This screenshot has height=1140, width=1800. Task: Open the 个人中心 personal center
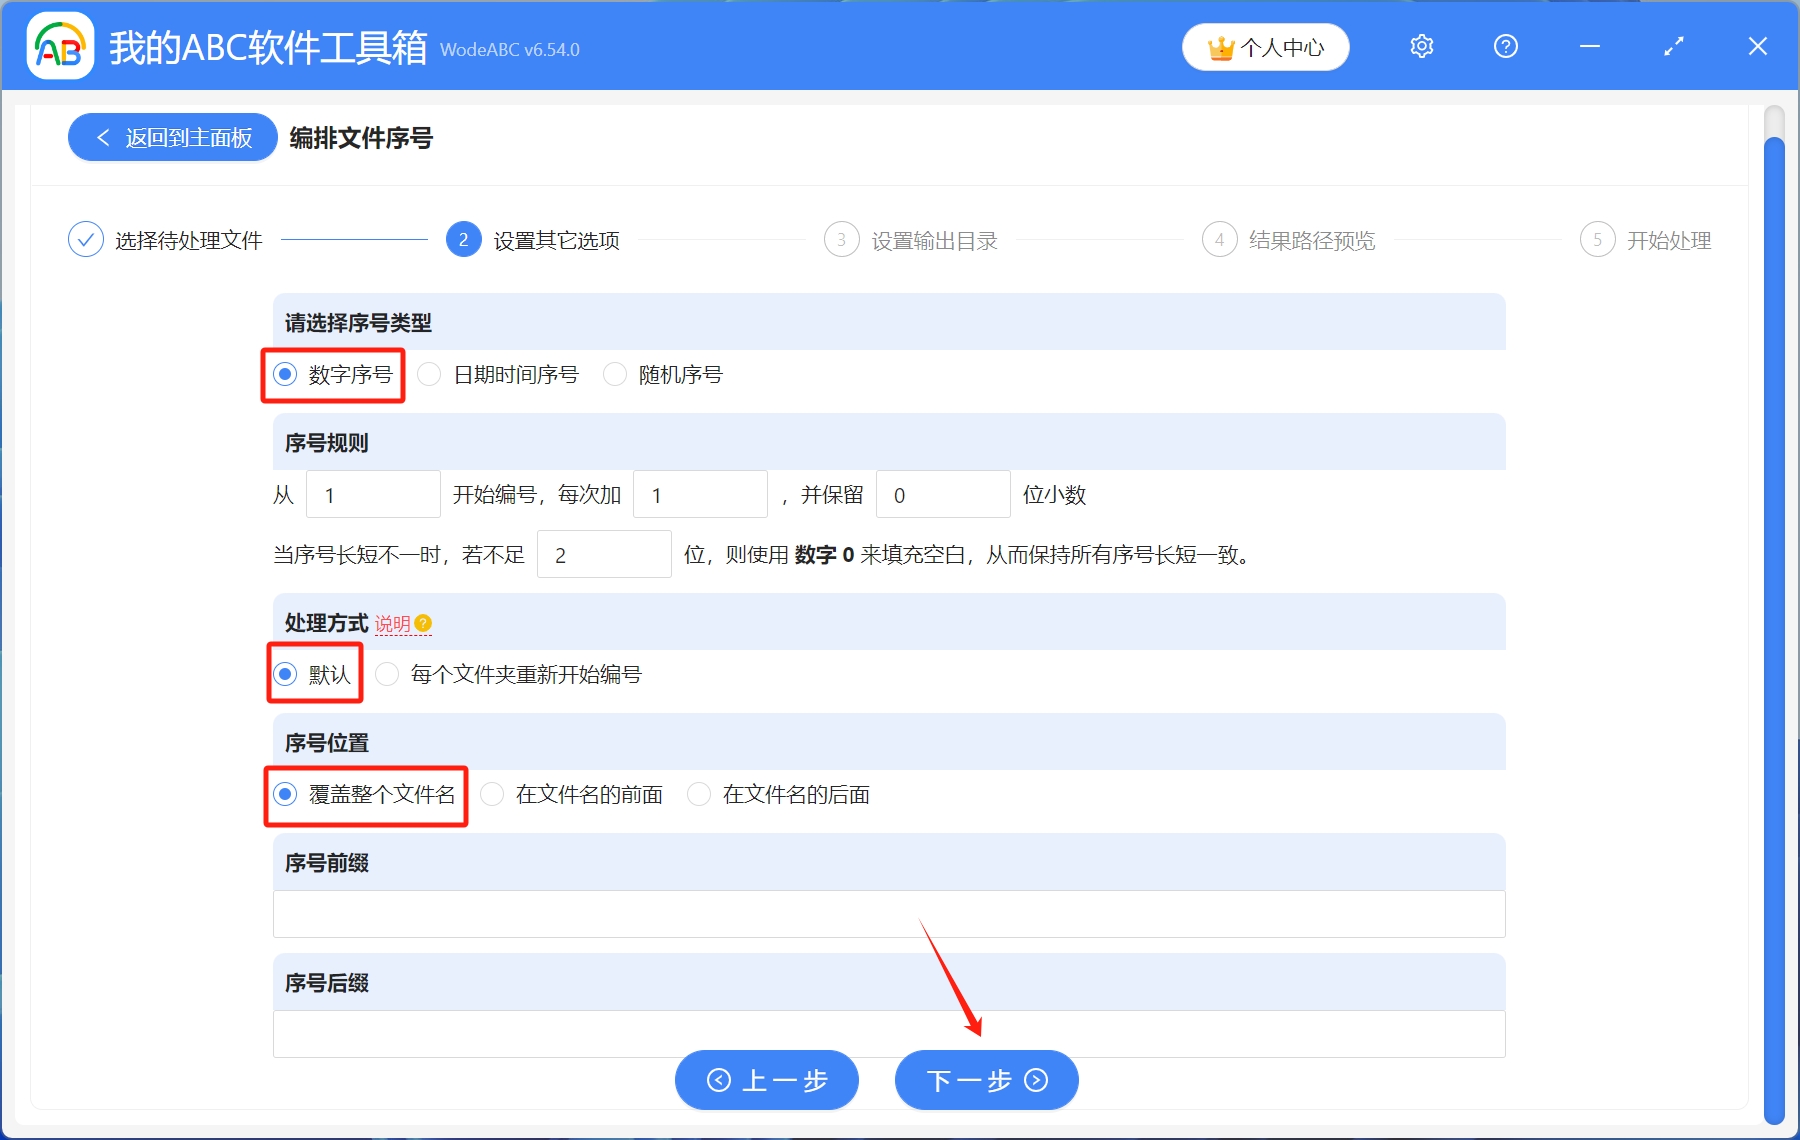pyautogui.click(x=1264, y=46)
